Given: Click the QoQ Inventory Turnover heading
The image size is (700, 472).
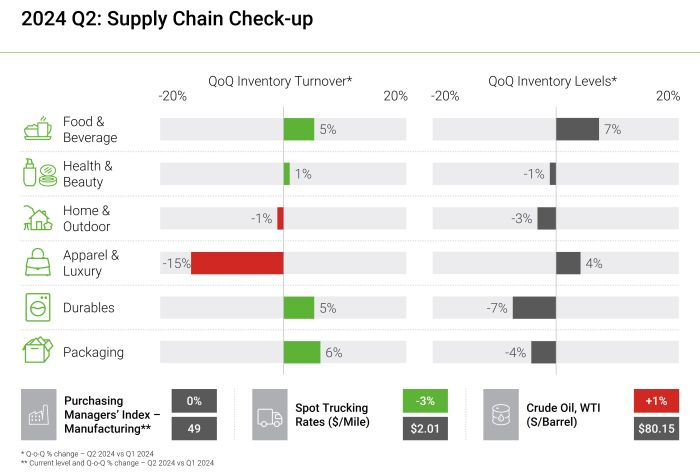Looking at the screenshot, I should pyautogui.click(x=280, y=81).
